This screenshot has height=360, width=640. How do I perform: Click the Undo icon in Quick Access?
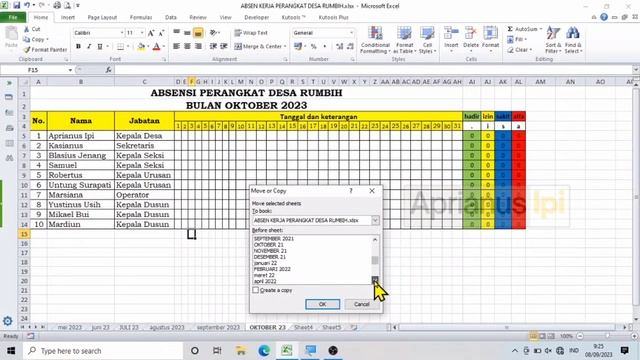tap(27, 5)
